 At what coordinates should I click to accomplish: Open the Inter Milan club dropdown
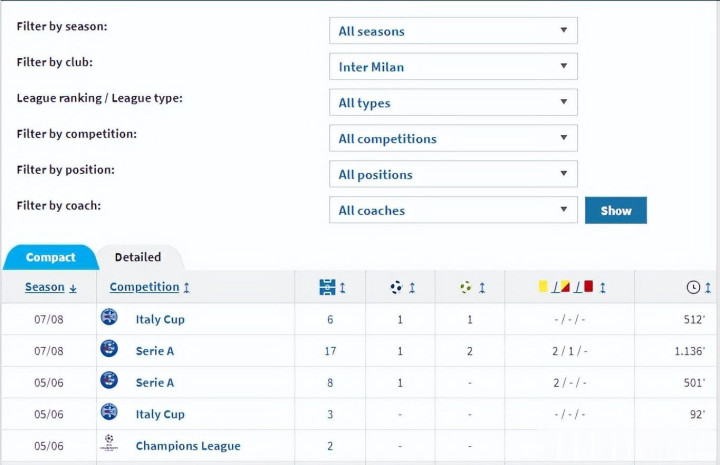(x=453, y=67)
